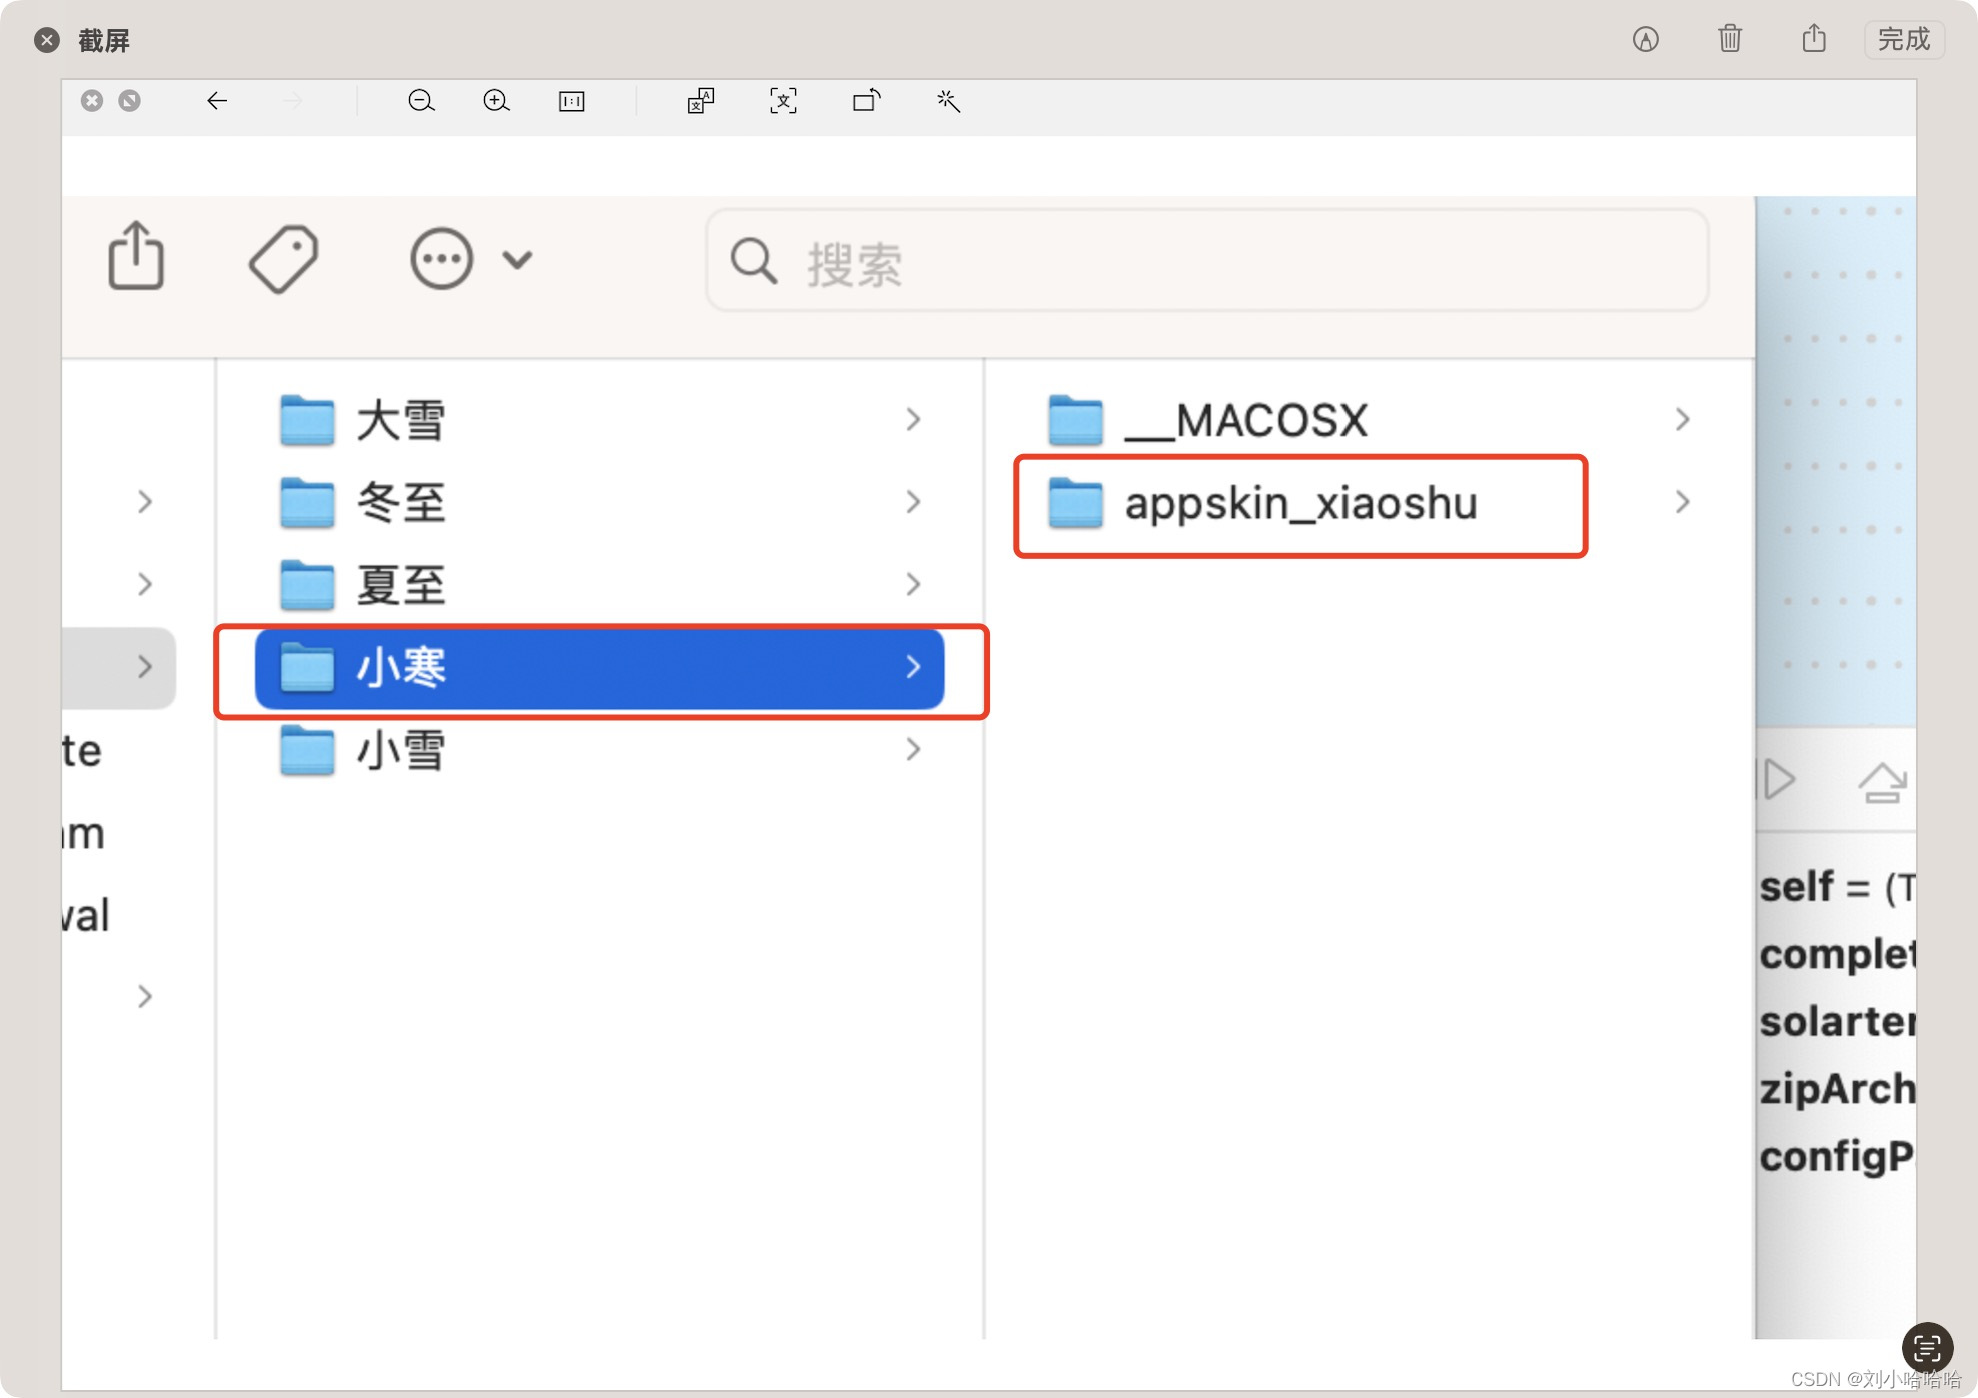Click the trash delete icon
Image resolution: width=1978 pixels, height=1398 pixels.
click(1730, 40)
